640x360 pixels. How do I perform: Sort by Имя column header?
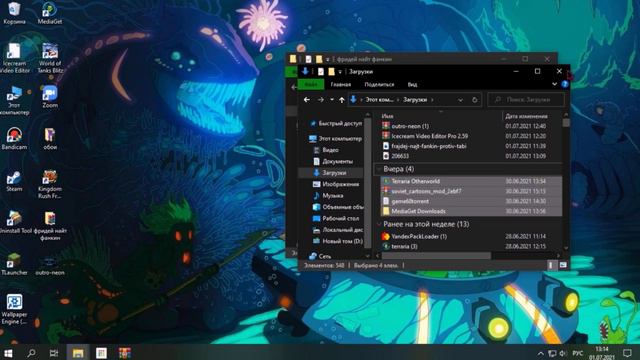click(x=387, y=116)
